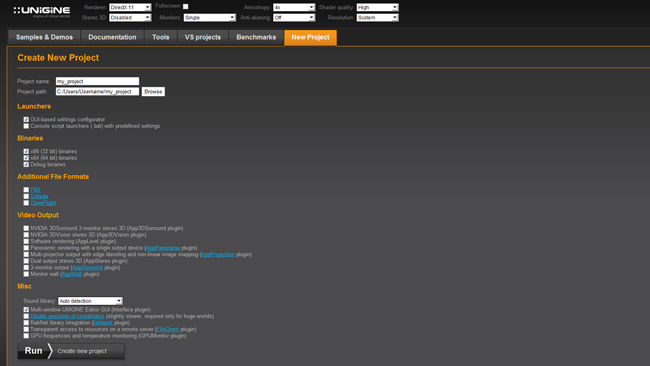Open the Monitors dropdown
The image size is (650, 366).
pyautogui.click(x=209, y=18)
